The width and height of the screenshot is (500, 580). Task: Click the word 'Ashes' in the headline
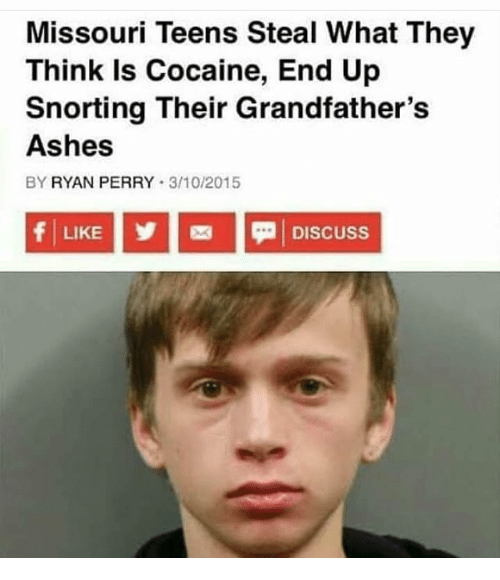tap(70, 146)
